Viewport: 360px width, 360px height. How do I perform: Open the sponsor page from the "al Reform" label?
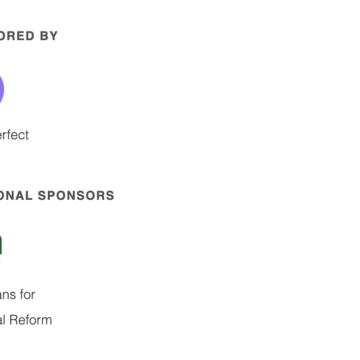coord(26,320)
